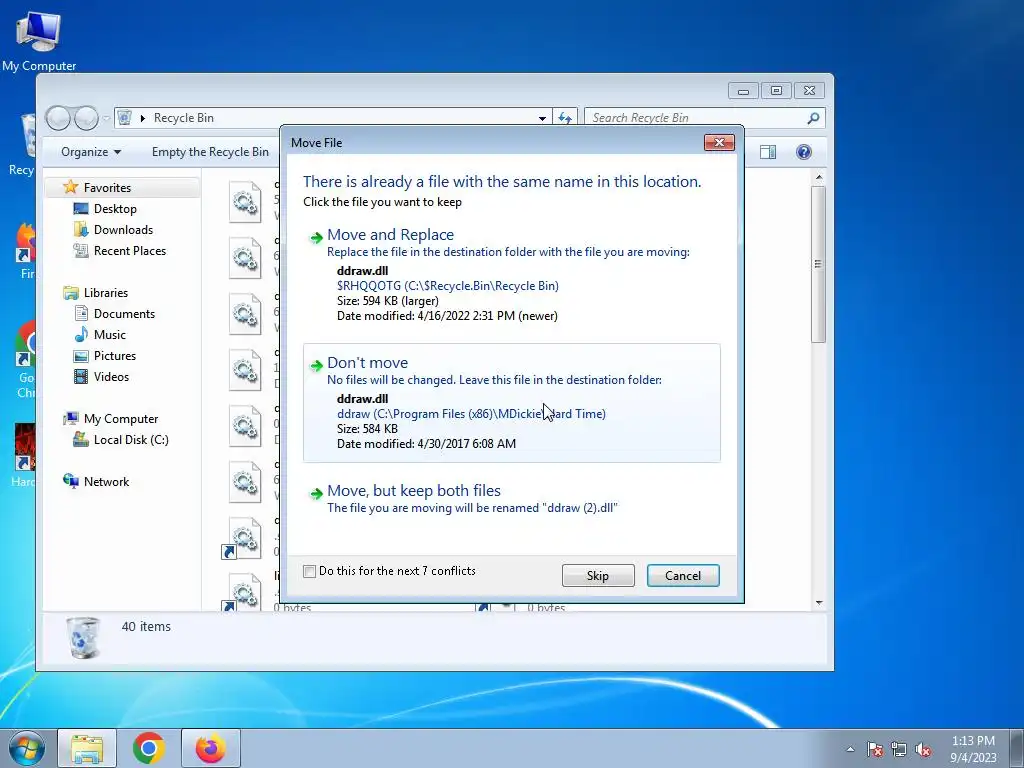
Task: Choose the Move and Replace option
Action: 511,276
